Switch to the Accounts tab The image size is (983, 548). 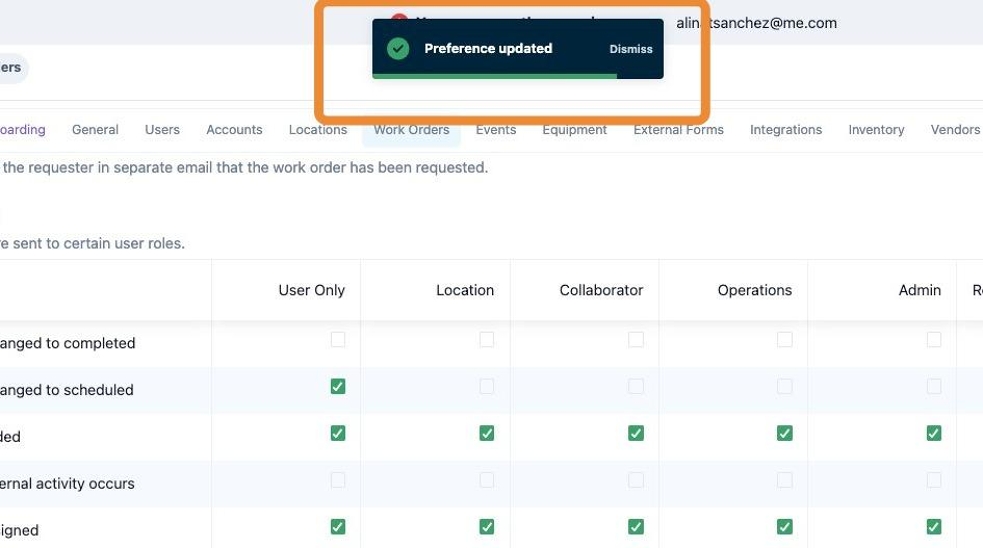[x=234, y=130]
